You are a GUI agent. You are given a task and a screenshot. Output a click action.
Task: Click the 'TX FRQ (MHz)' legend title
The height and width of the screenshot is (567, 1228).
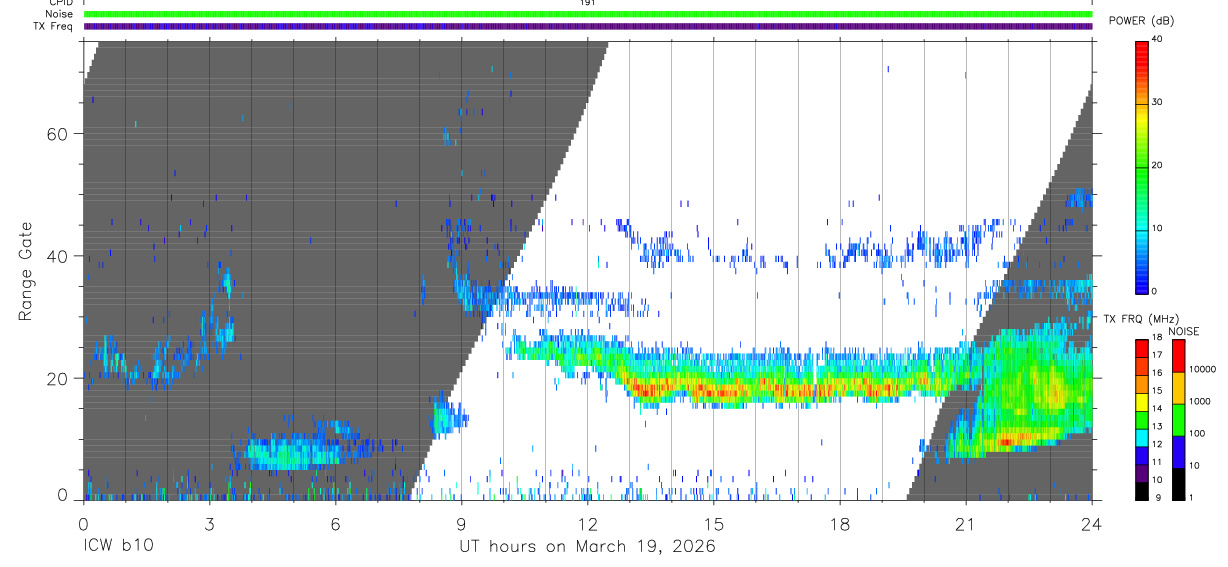pos(1141,319)
